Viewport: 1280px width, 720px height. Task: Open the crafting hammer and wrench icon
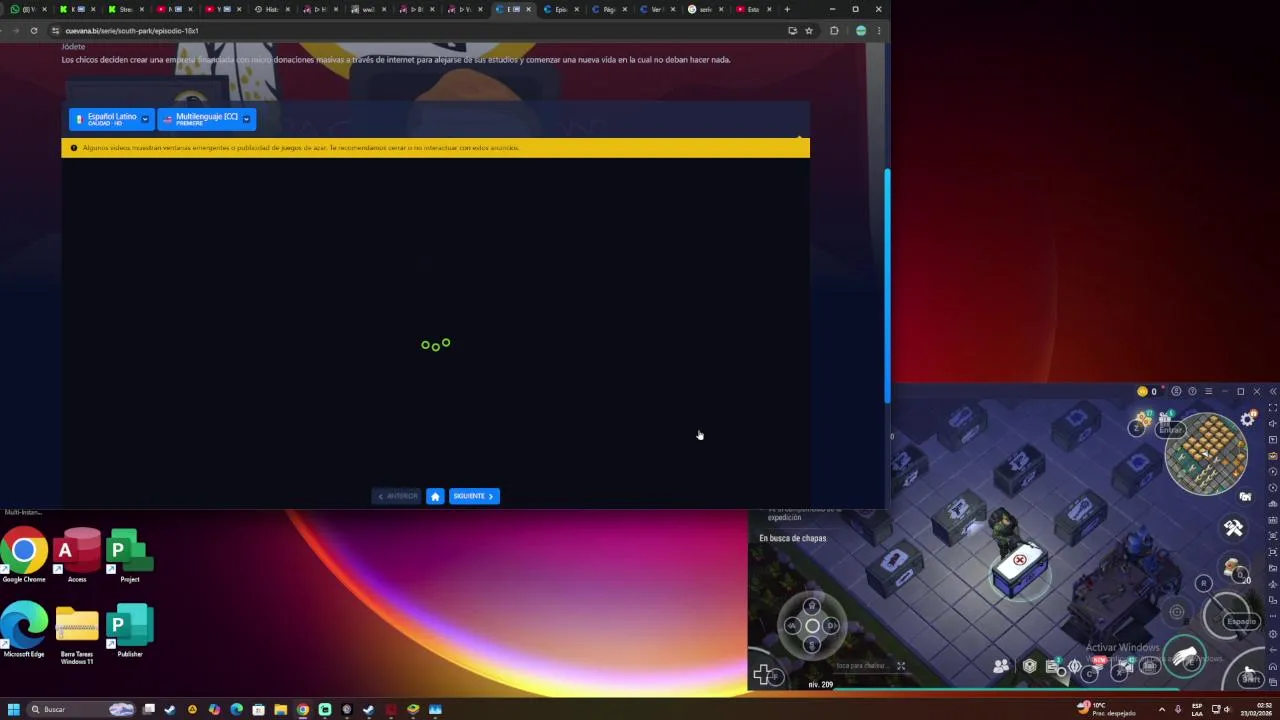[1233, 528]
